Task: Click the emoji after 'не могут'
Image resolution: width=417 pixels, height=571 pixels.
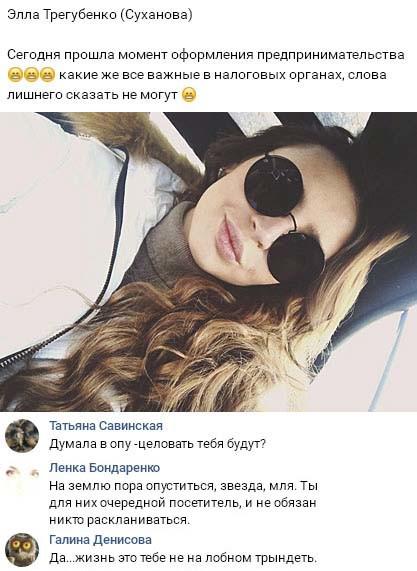Action: coord(189,95)
